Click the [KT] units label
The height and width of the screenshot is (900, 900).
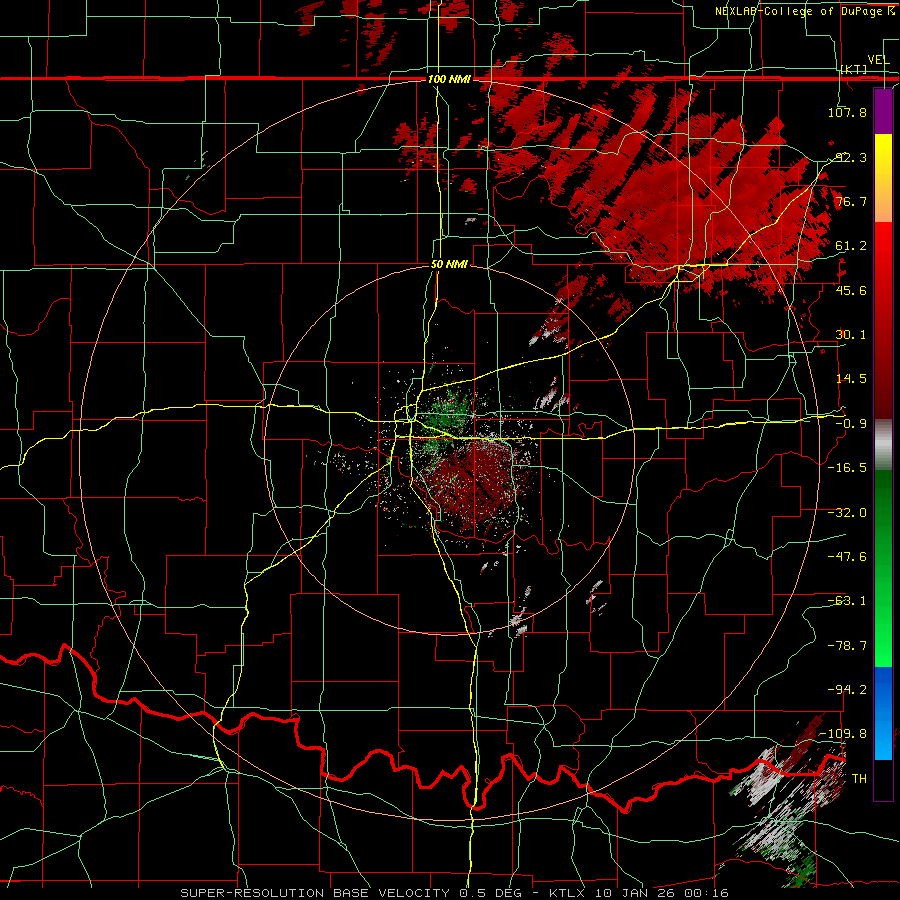[854, 69]
